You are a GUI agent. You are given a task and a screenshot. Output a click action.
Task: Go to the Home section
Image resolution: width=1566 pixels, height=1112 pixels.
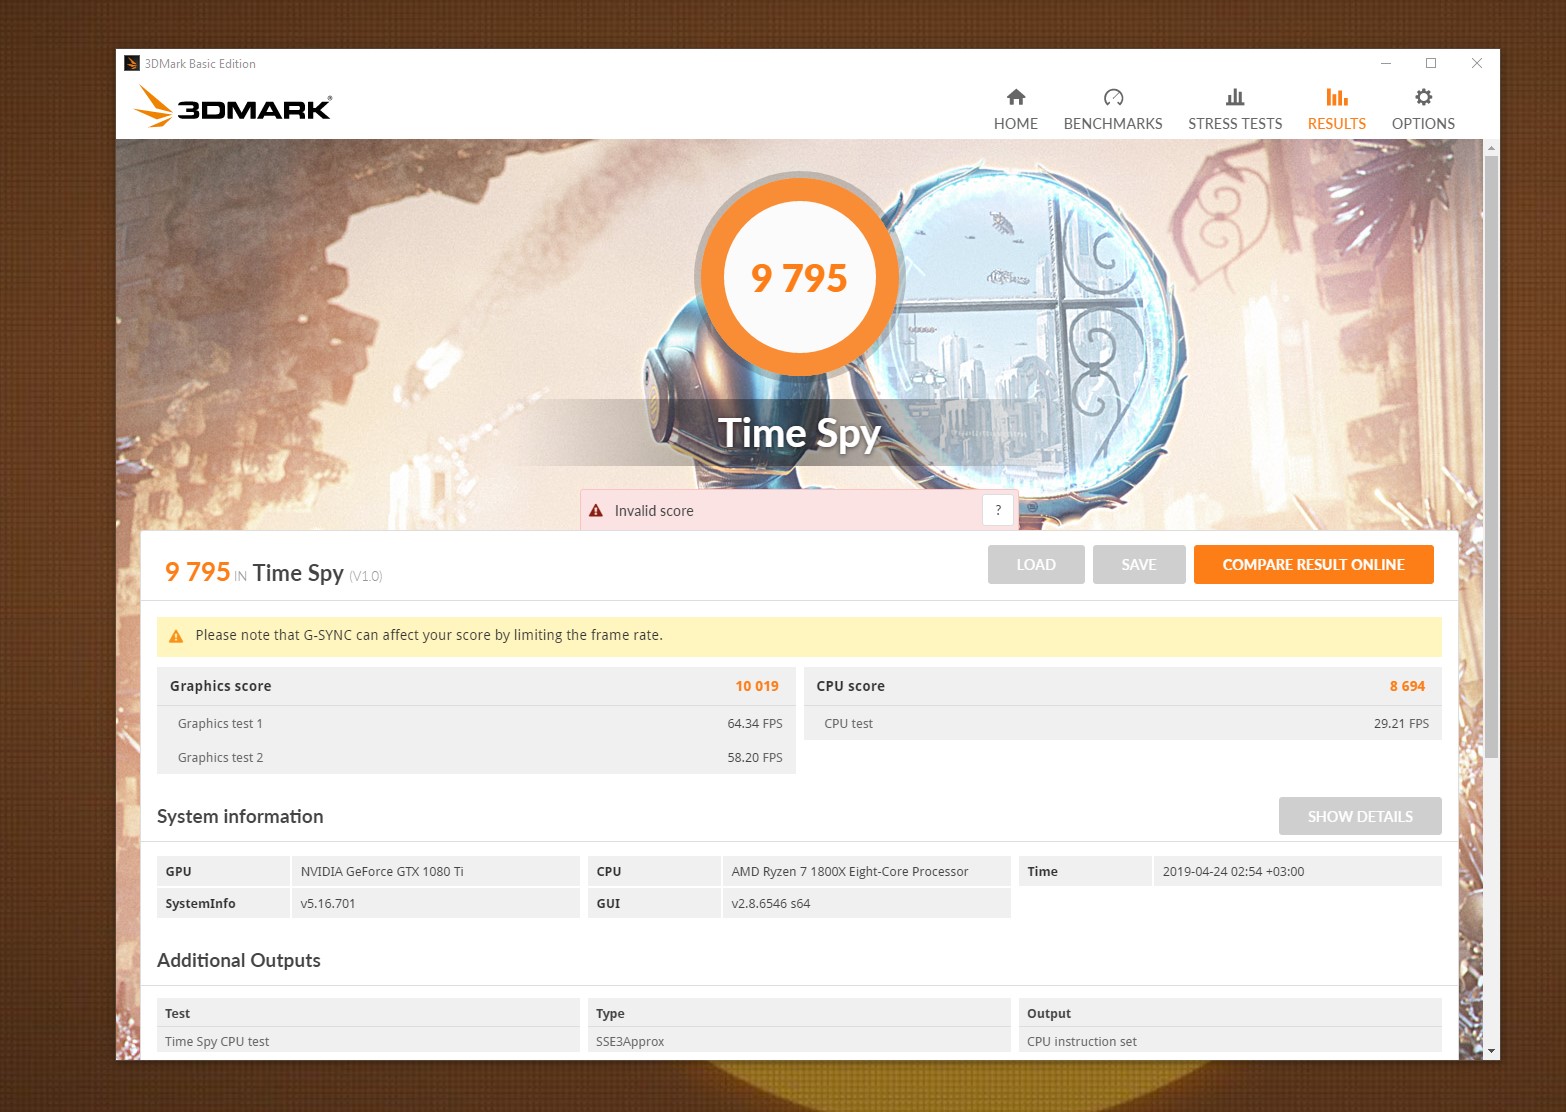[1015, 109]
